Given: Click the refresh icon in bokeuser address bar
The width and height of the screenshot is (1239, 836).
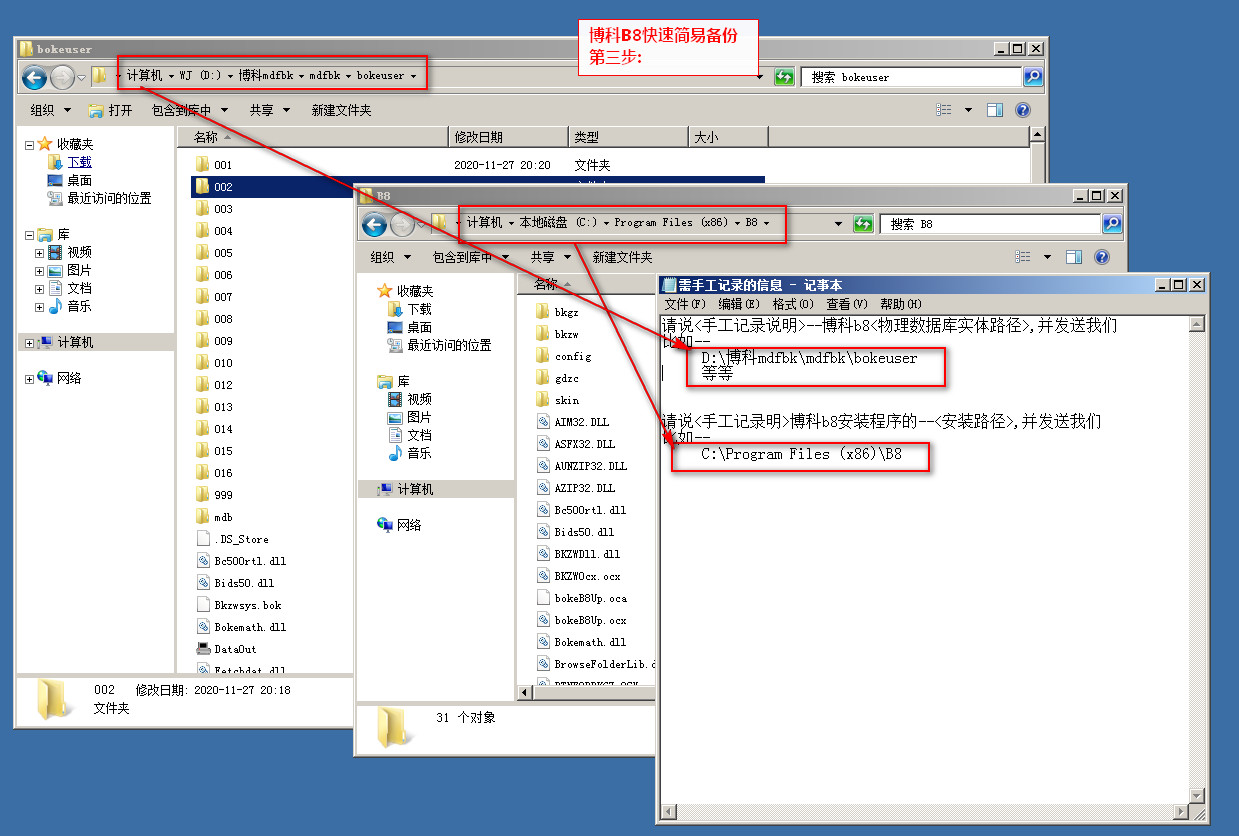Looking at the screenshot, I should tap(784, 77).
